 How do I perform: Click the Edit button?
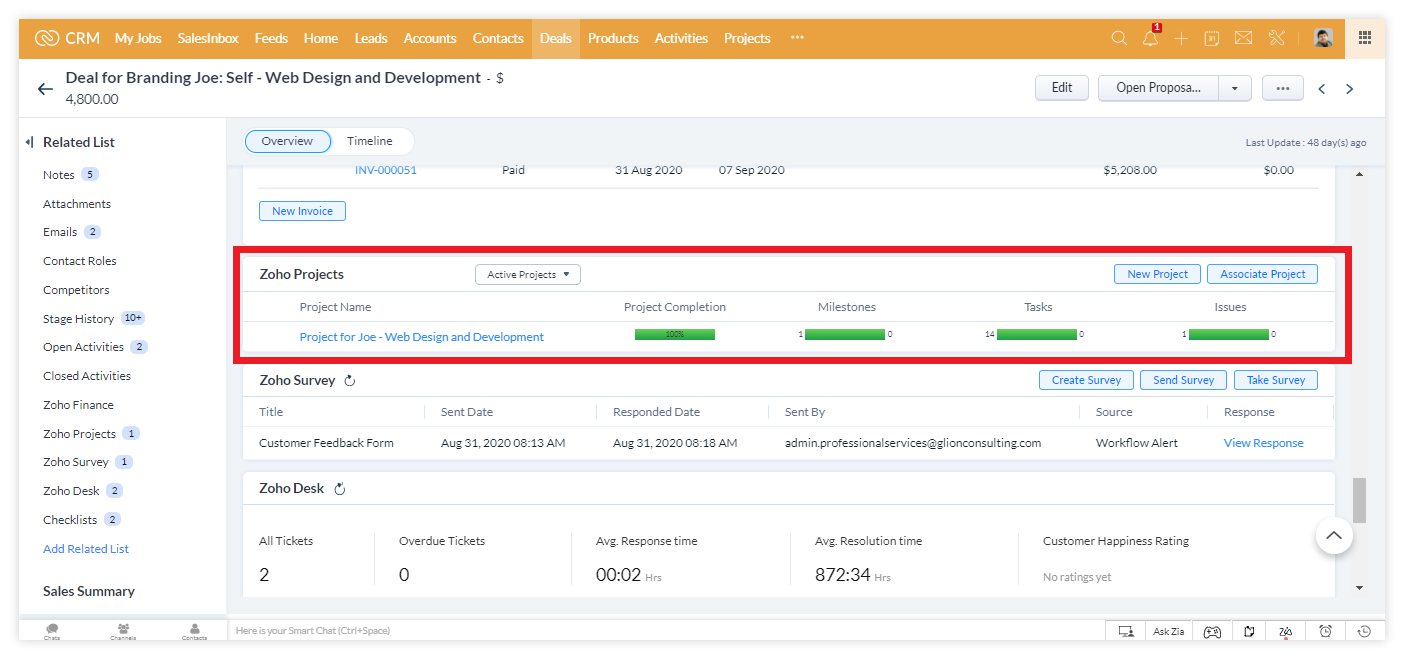point(1062,88)
